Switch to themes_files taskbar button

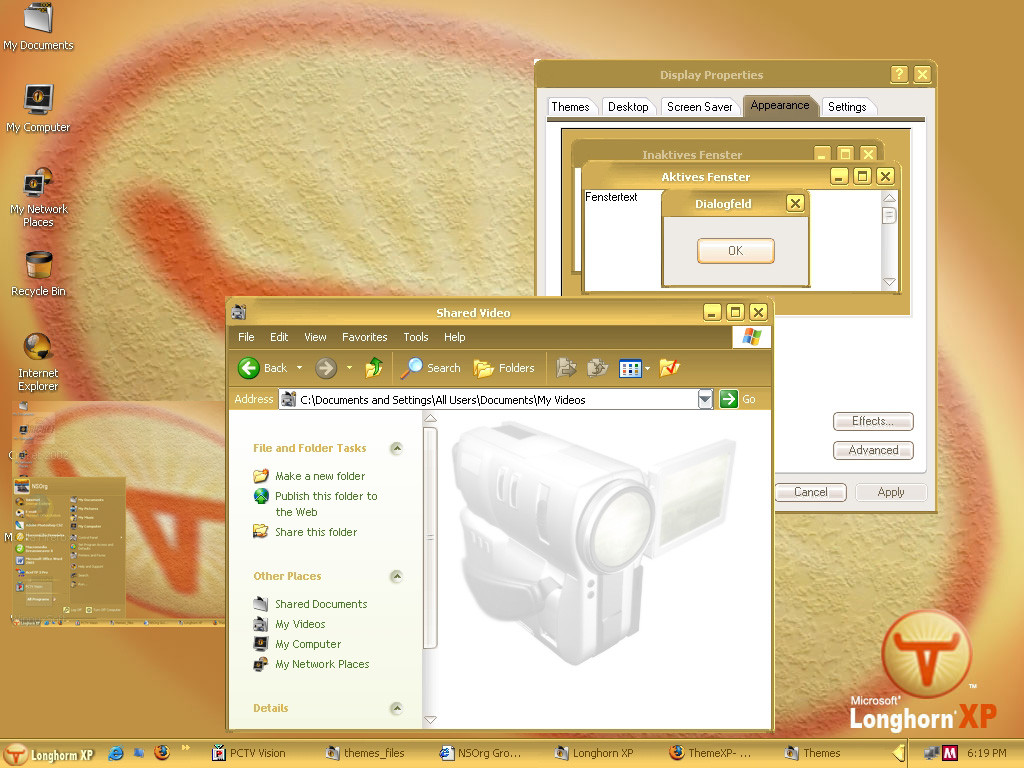coord(366,753)
